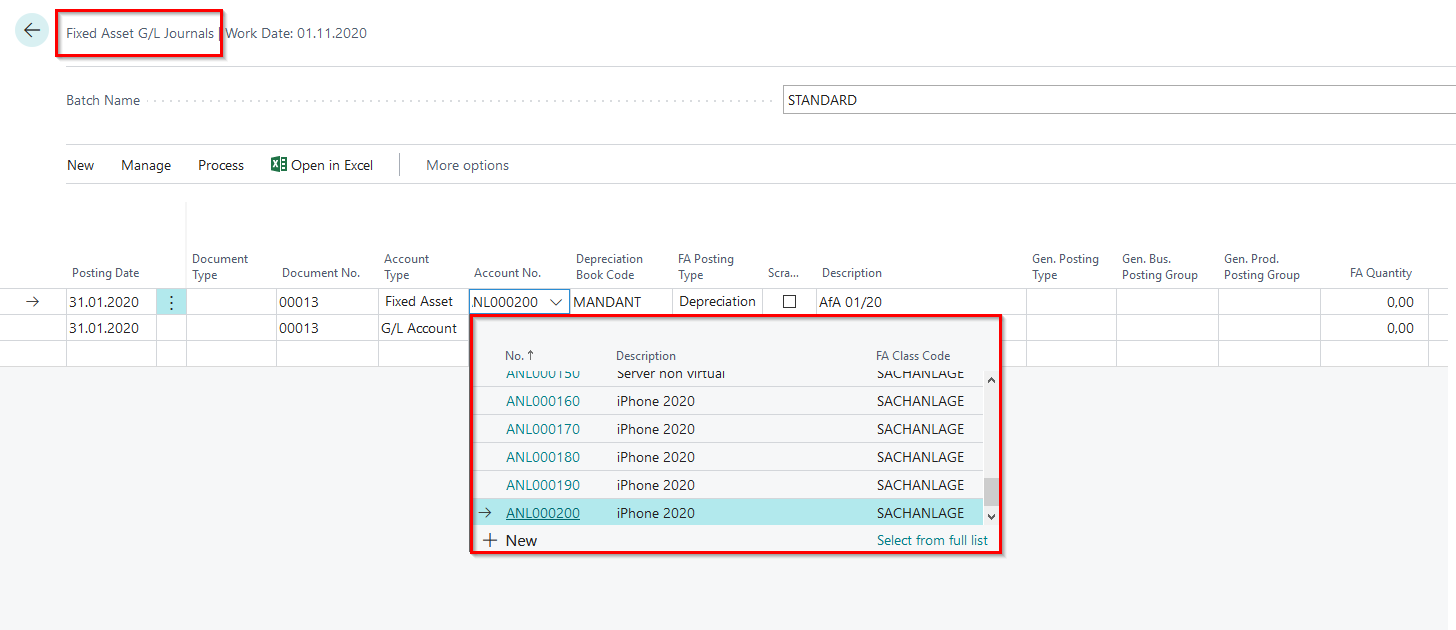This screenshot has width=1456, height=630.
Task: Click the Batch Name input field
Action: click(x=1118, y=100)
